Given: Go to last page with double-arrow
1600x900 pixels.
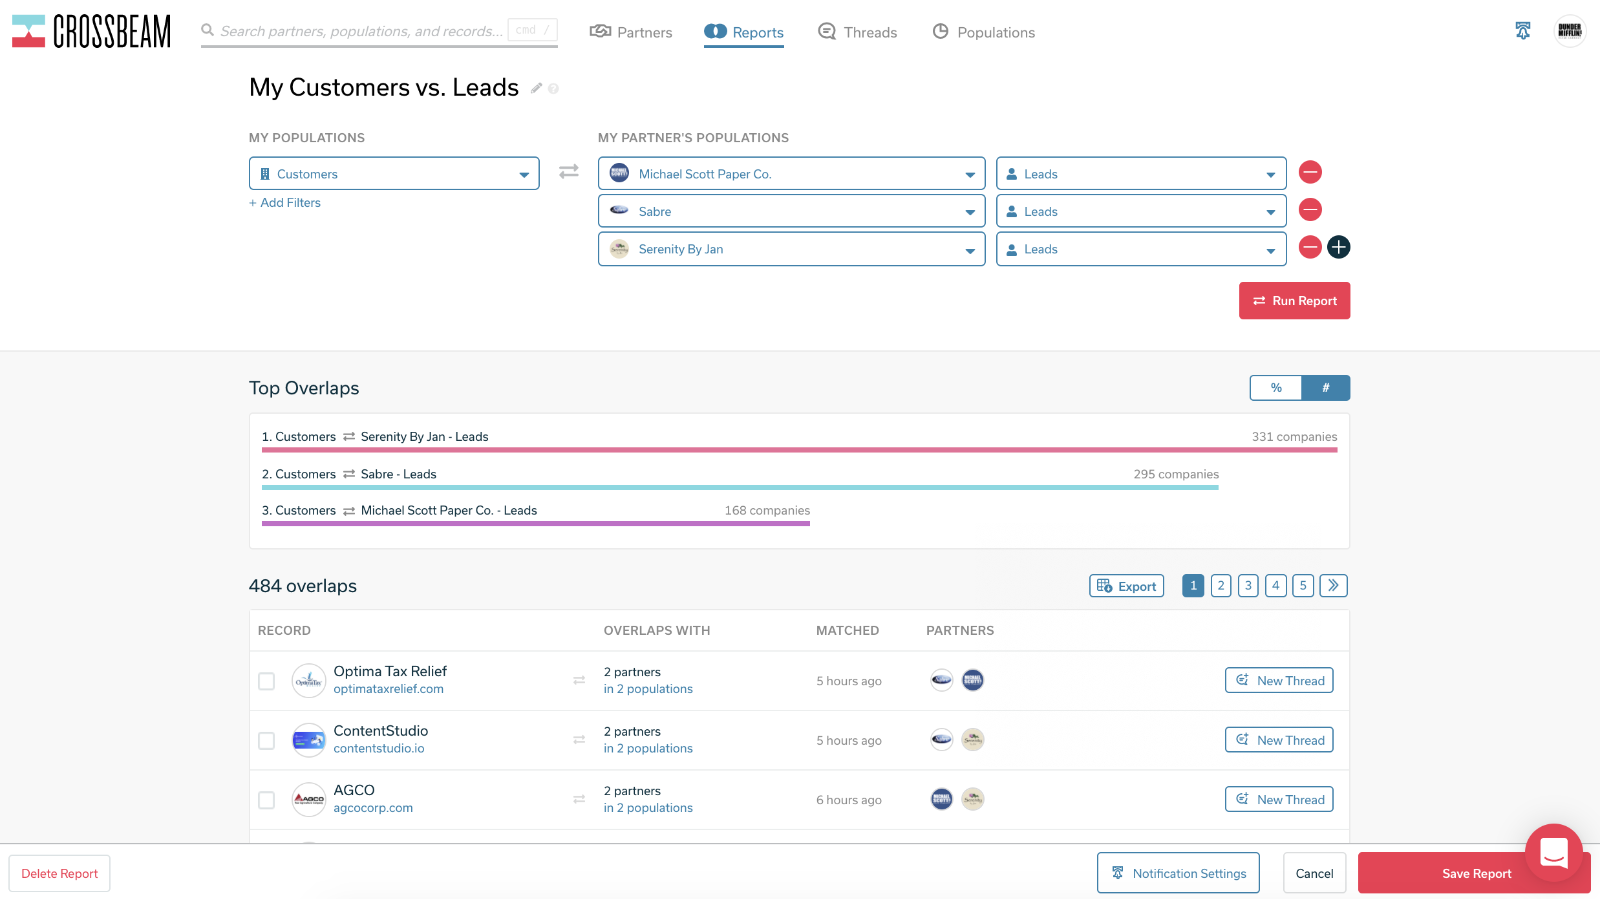Looking at the screenshot, I should 1334,586.
